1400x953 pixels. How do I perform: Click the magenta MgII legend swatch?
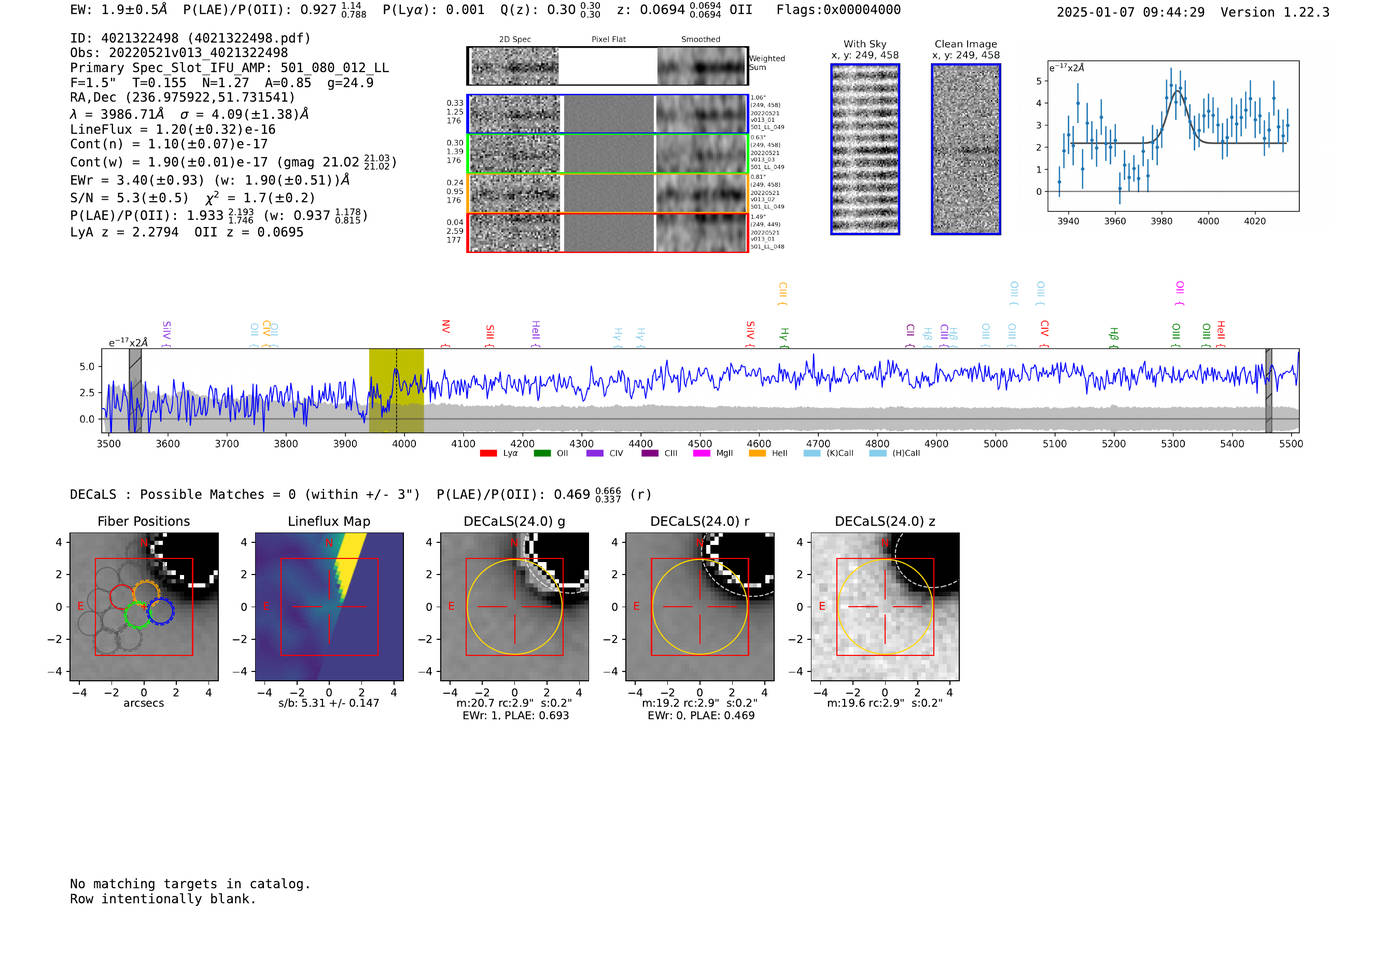701,454
